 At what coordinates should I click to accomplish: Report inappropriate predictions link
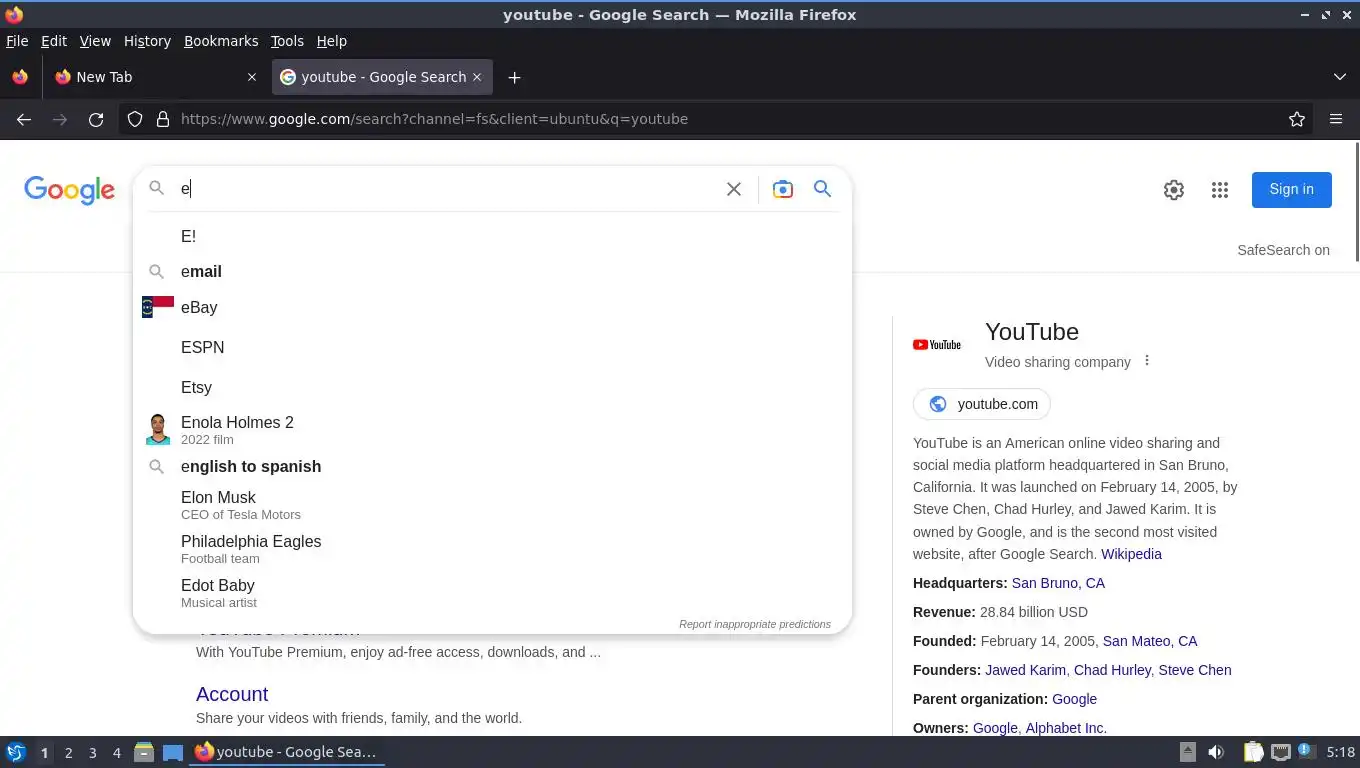pyautogui.click(x=755, y=624)
